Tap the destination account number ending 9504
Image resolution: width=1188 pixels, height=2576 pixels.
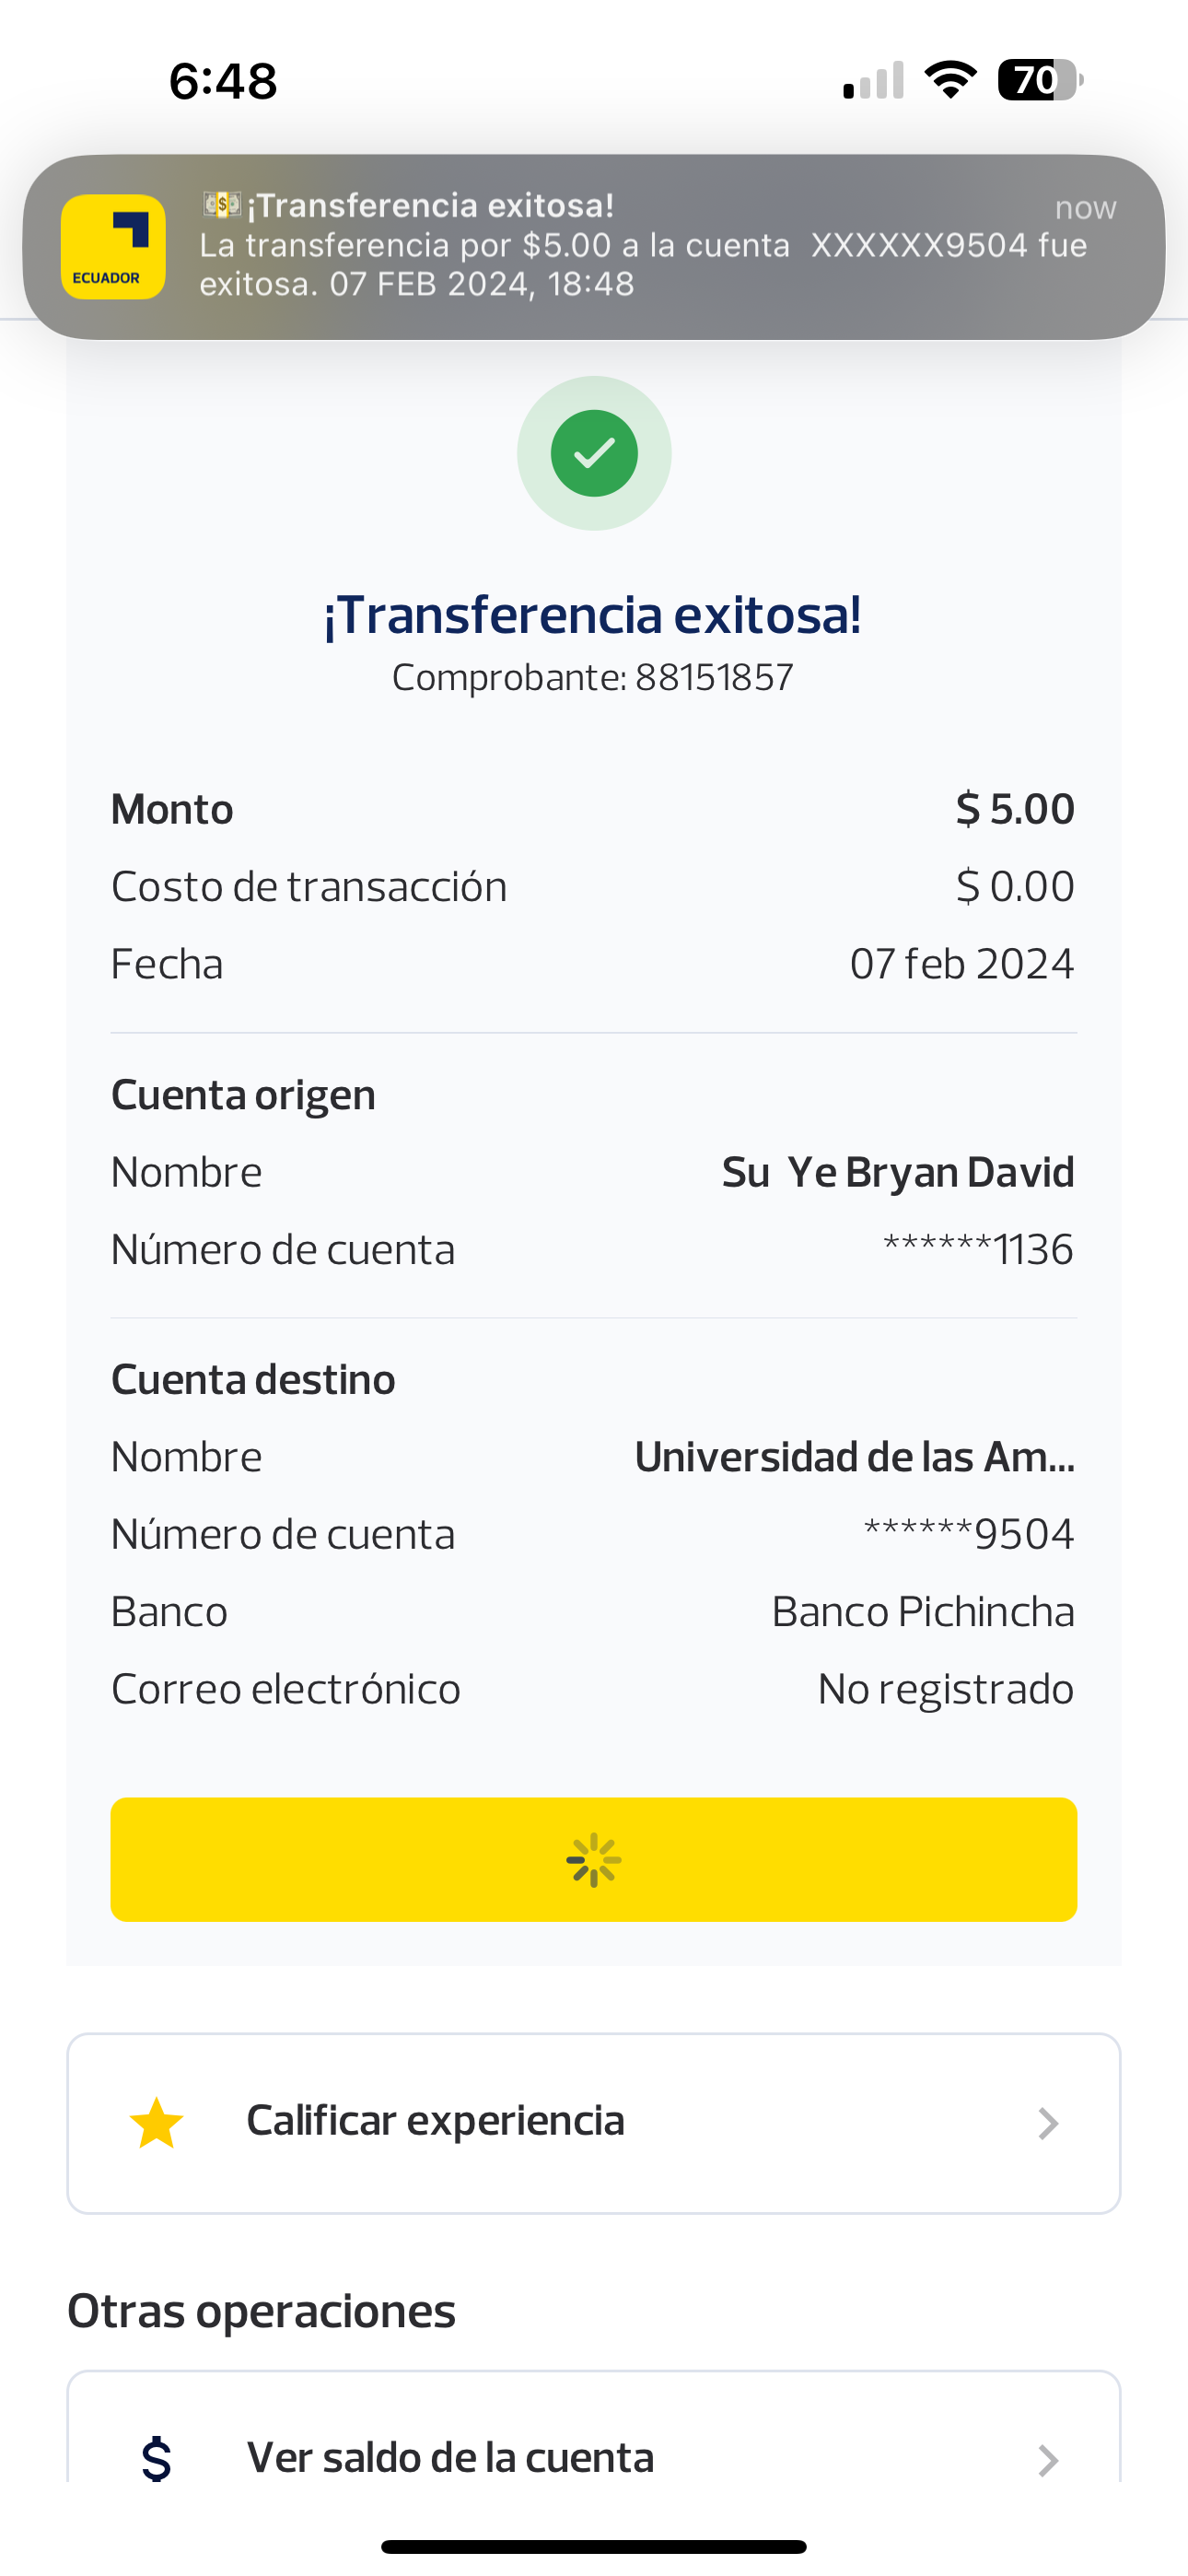pyautogui.click(x=968, y=1534)
